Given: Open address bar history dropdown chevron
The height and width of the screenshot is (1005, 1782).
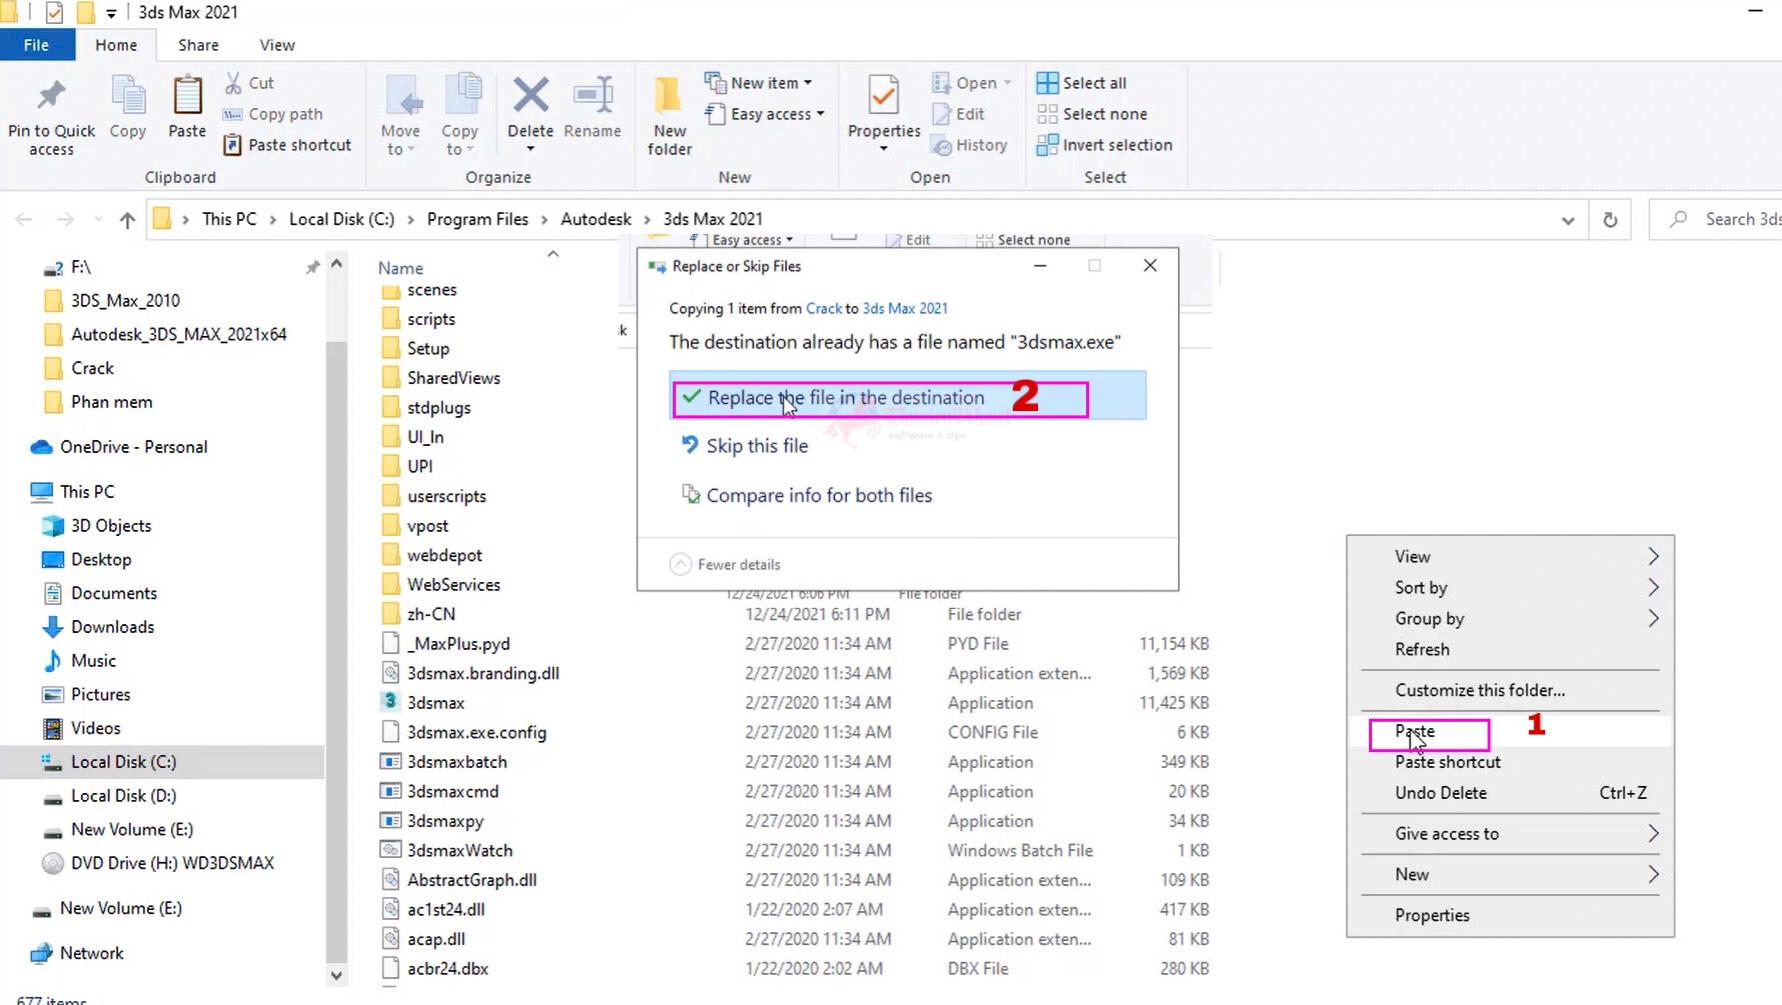Looking at the screenshot, I should click(x=1568, y=220).
